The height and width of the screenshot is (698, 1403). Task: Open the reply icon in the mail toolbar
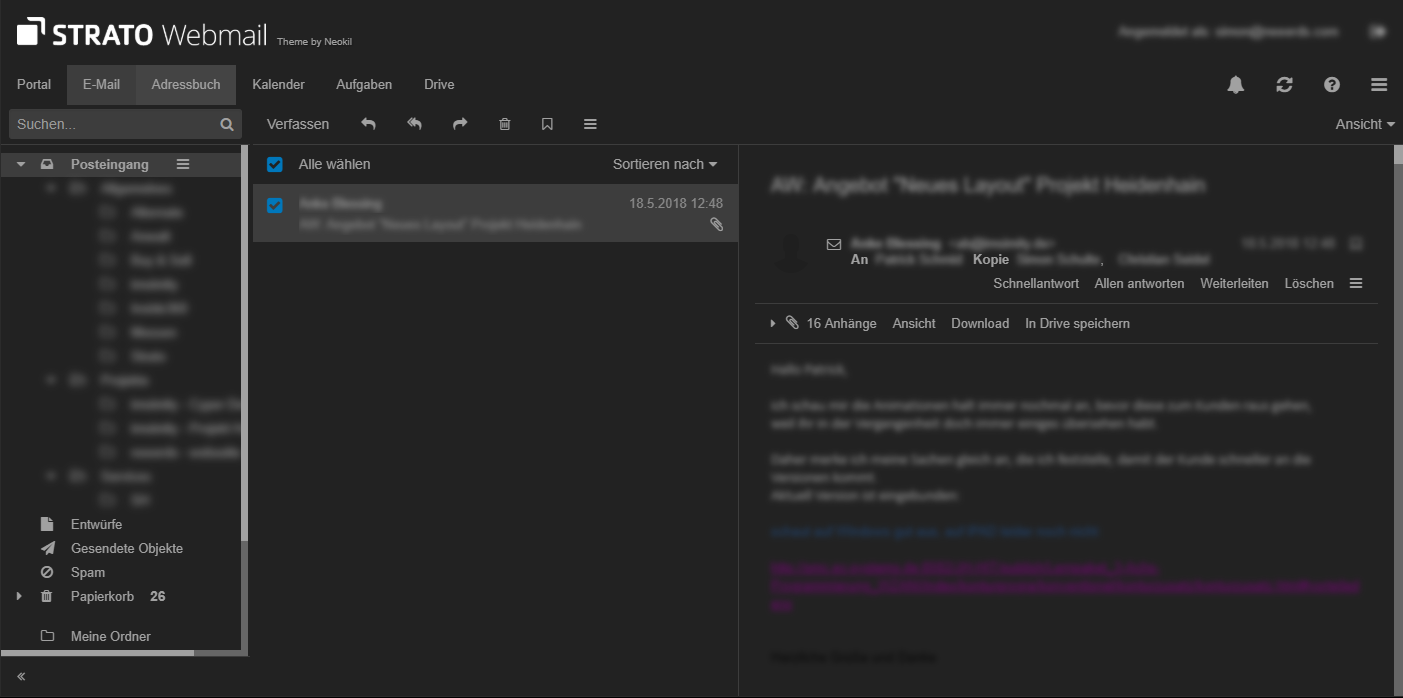click(x=368, y=123)
